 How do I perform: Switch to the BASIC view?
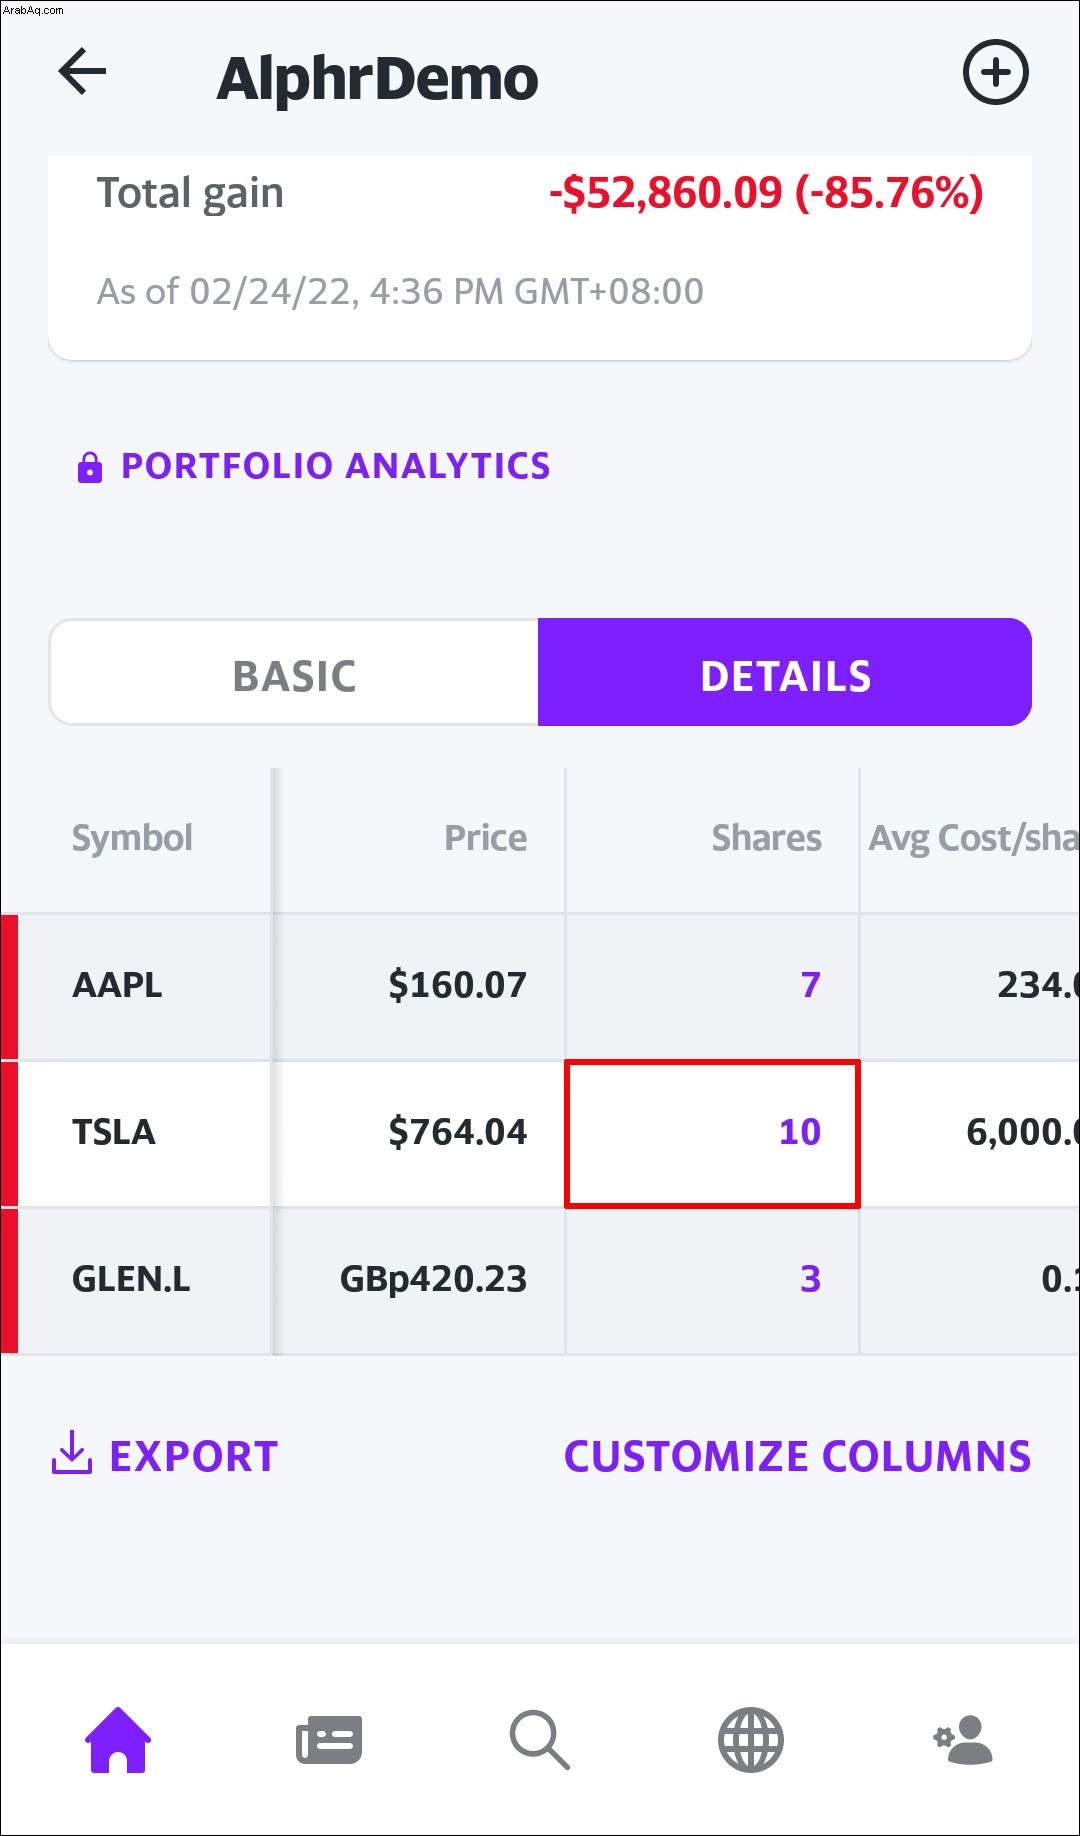[x=294, y=676]
